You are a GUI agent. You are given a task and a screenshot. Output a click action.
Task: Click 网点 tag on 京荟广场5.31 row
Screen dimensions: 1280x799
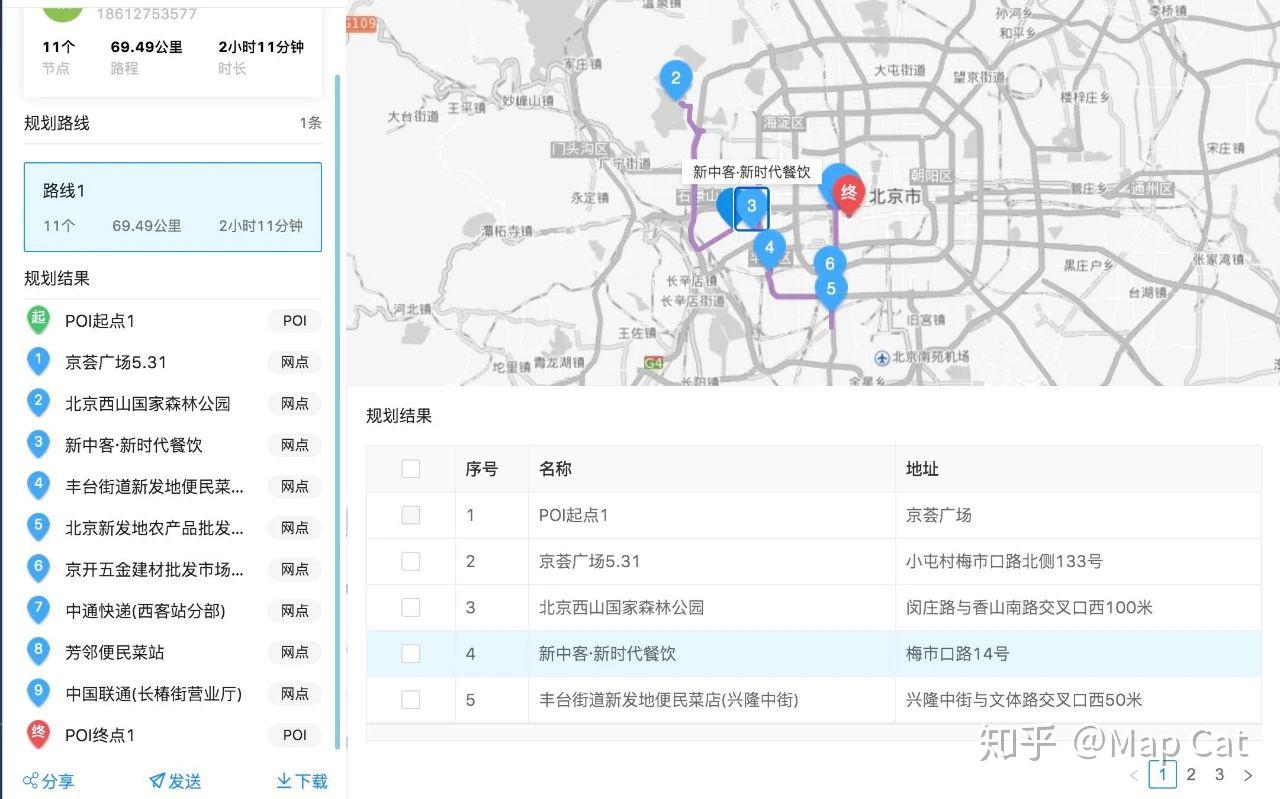(x=295, y=362)
